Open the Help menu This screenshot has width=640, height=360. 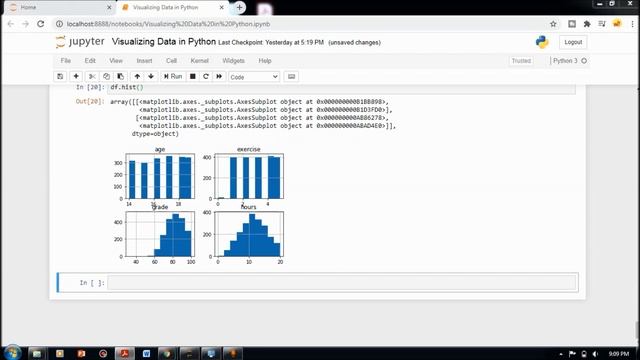pyautogui.click(x=265, y=61)
